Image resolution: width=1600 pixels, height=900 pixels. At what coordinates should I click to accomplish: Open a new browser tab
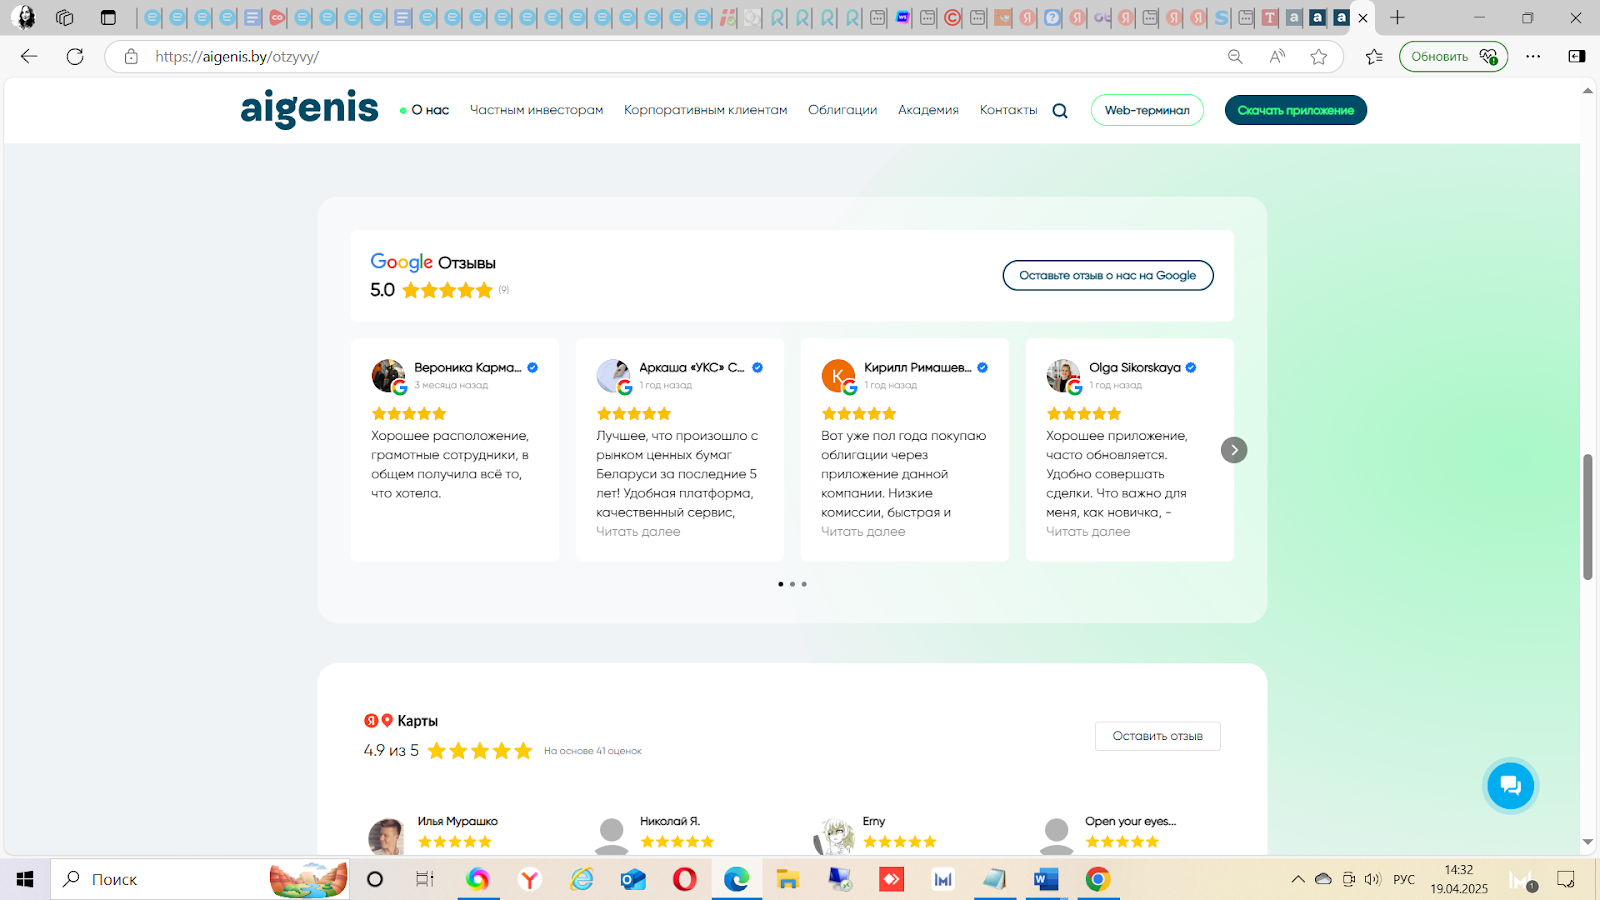pos(1397,18)
